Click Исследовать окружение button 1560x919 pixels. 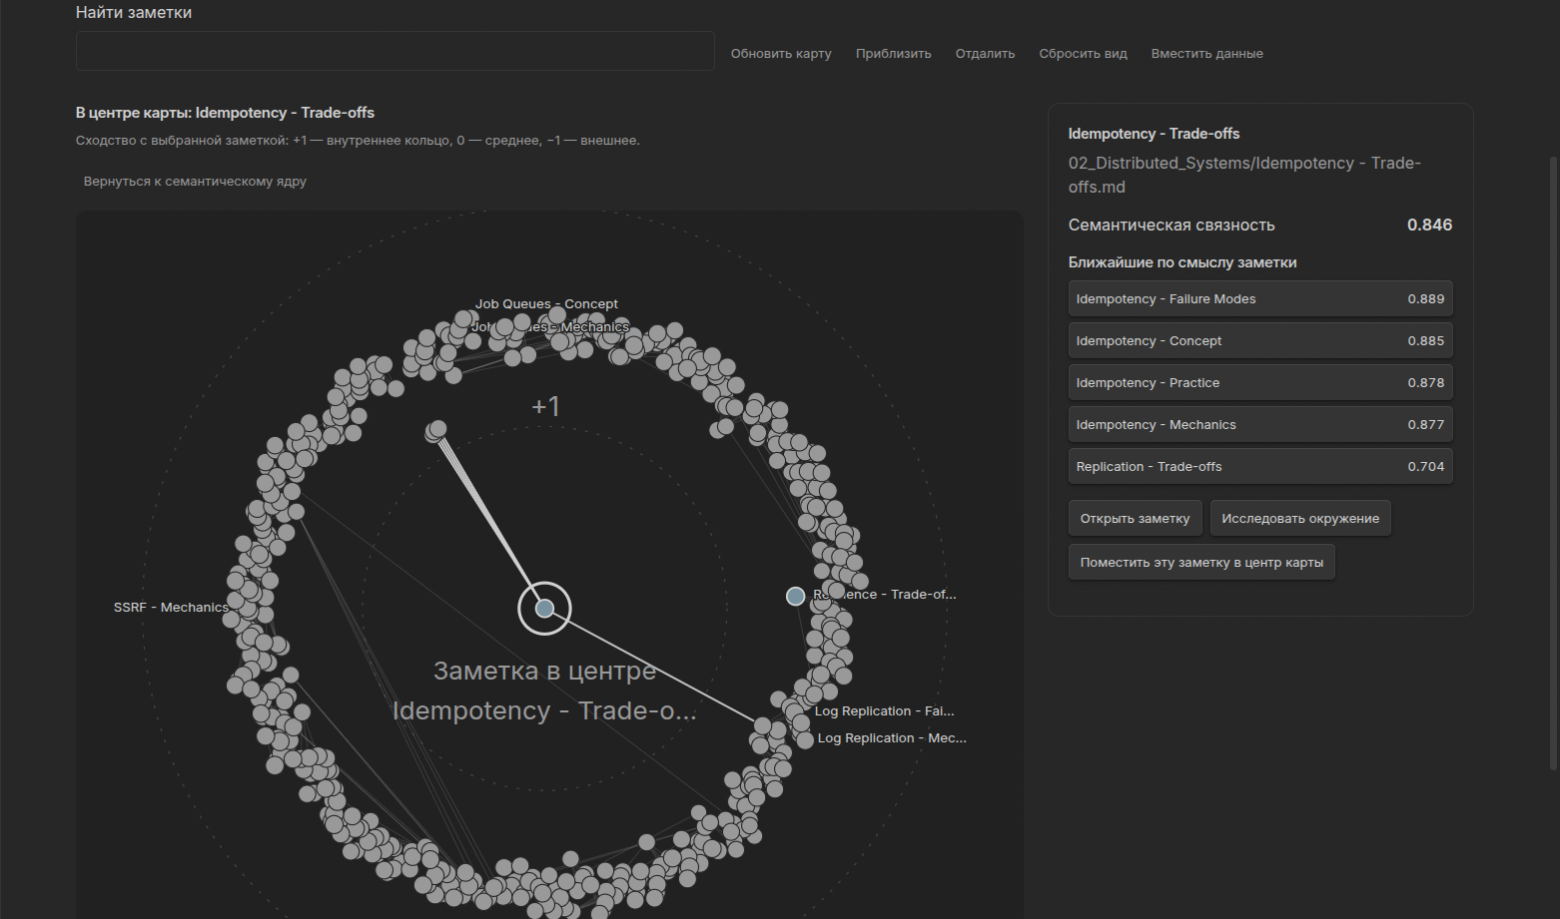1300,518
